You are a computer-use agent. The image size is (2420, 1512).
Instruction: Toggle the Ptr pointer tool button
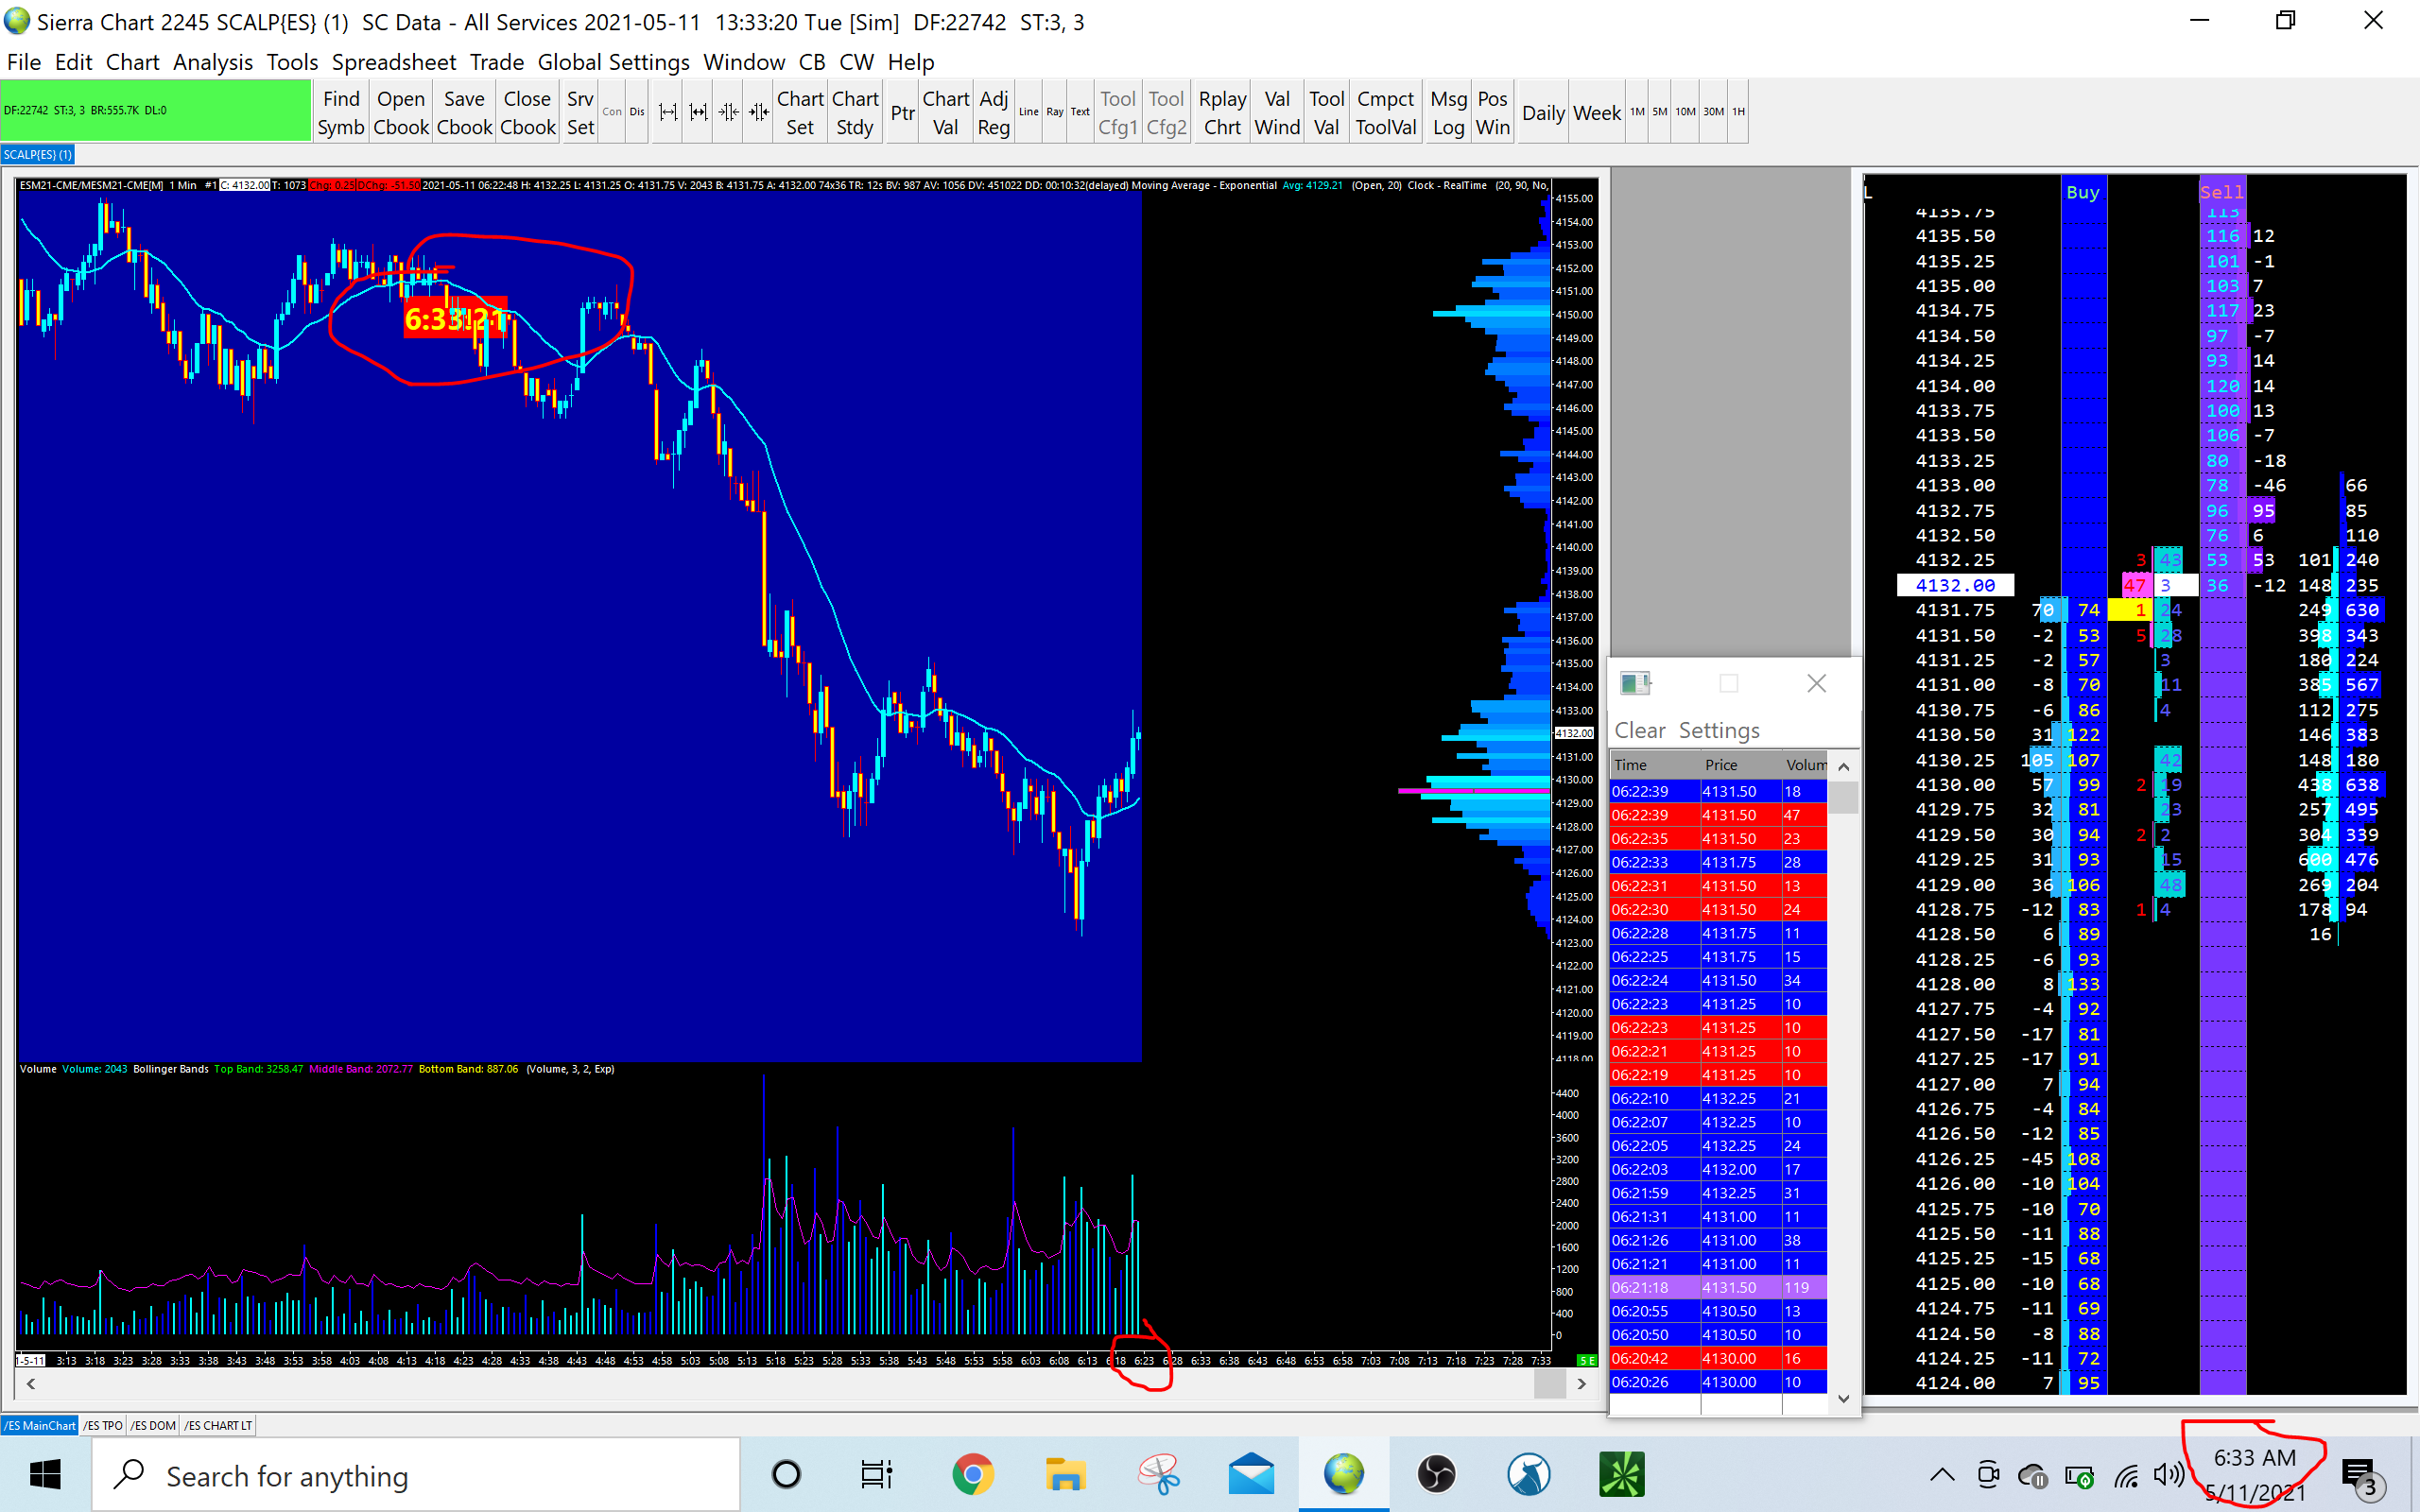[x=902, y=112]
